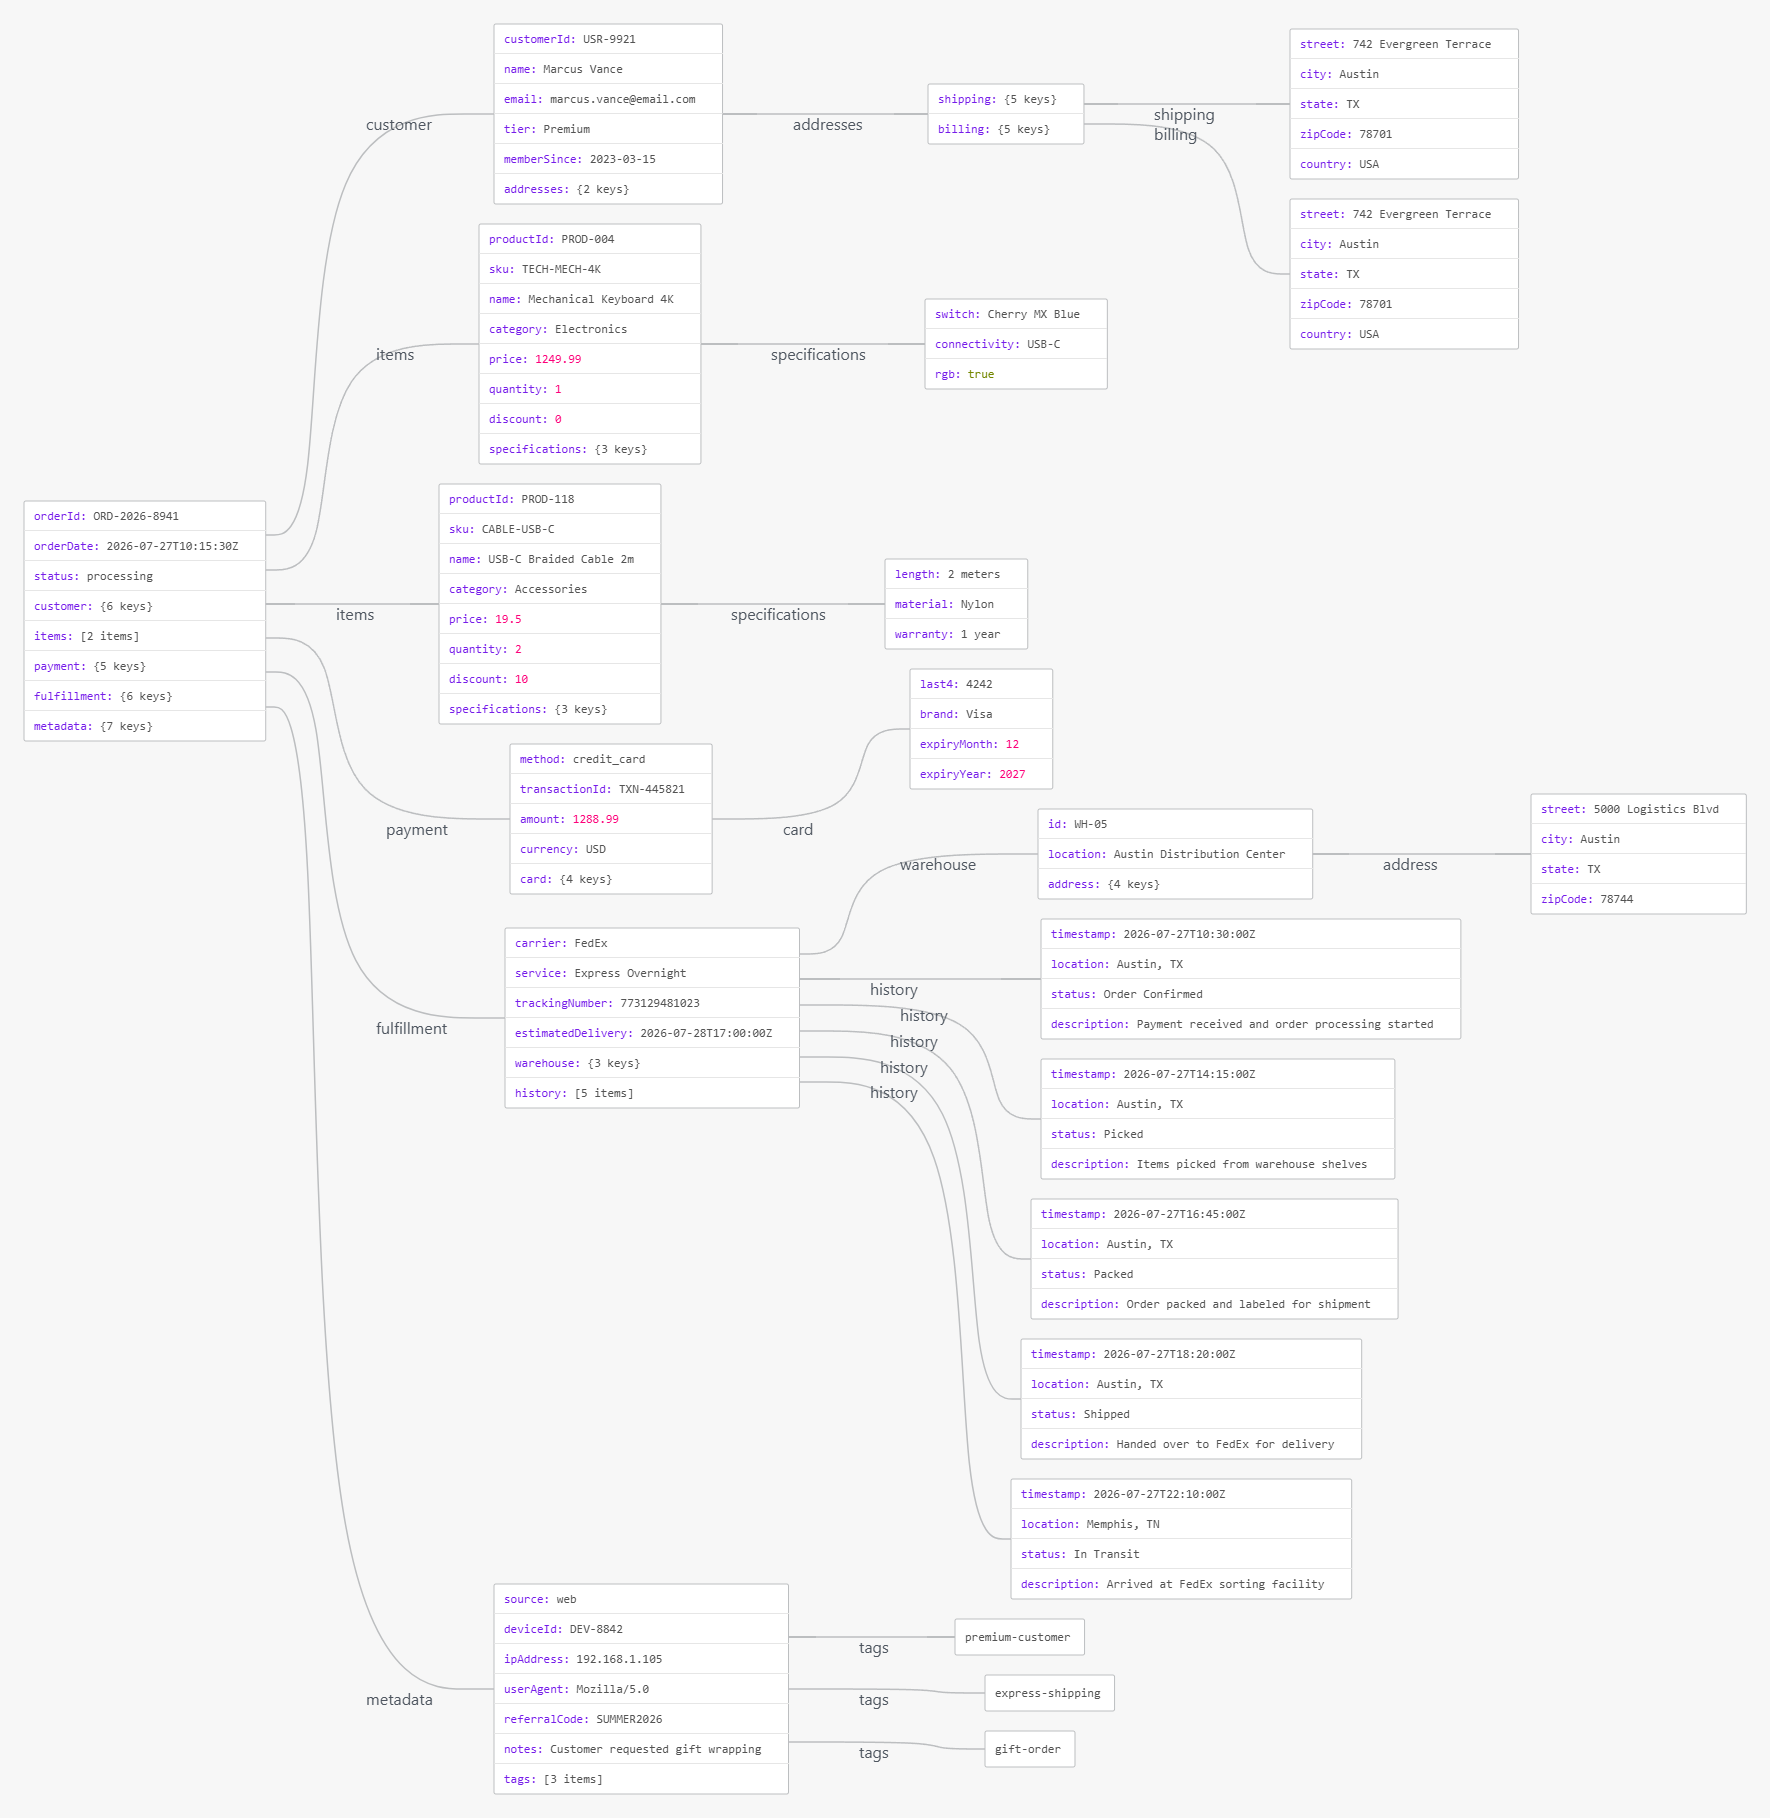The width and height of the screenshot is (1770, 1818).
Task: Click transactionId: TXN-445821 row
Action: 611,789
